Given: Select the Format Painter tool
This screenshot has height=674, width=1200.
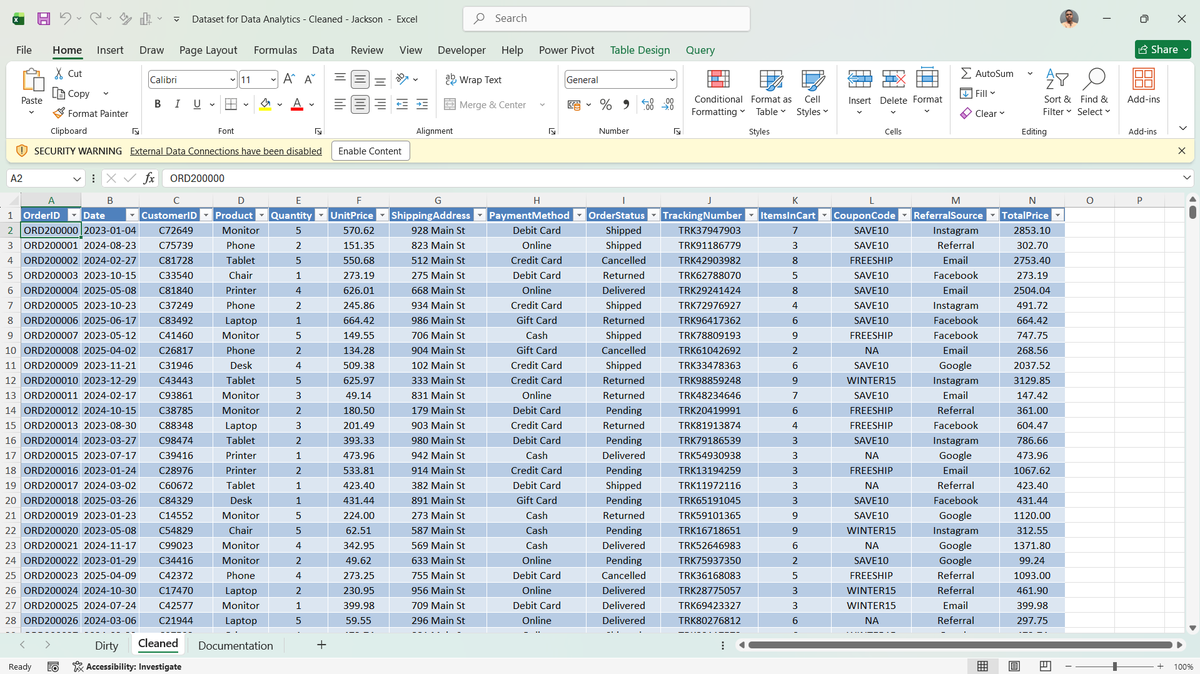Looking at the screenshot, I should 90,113.
